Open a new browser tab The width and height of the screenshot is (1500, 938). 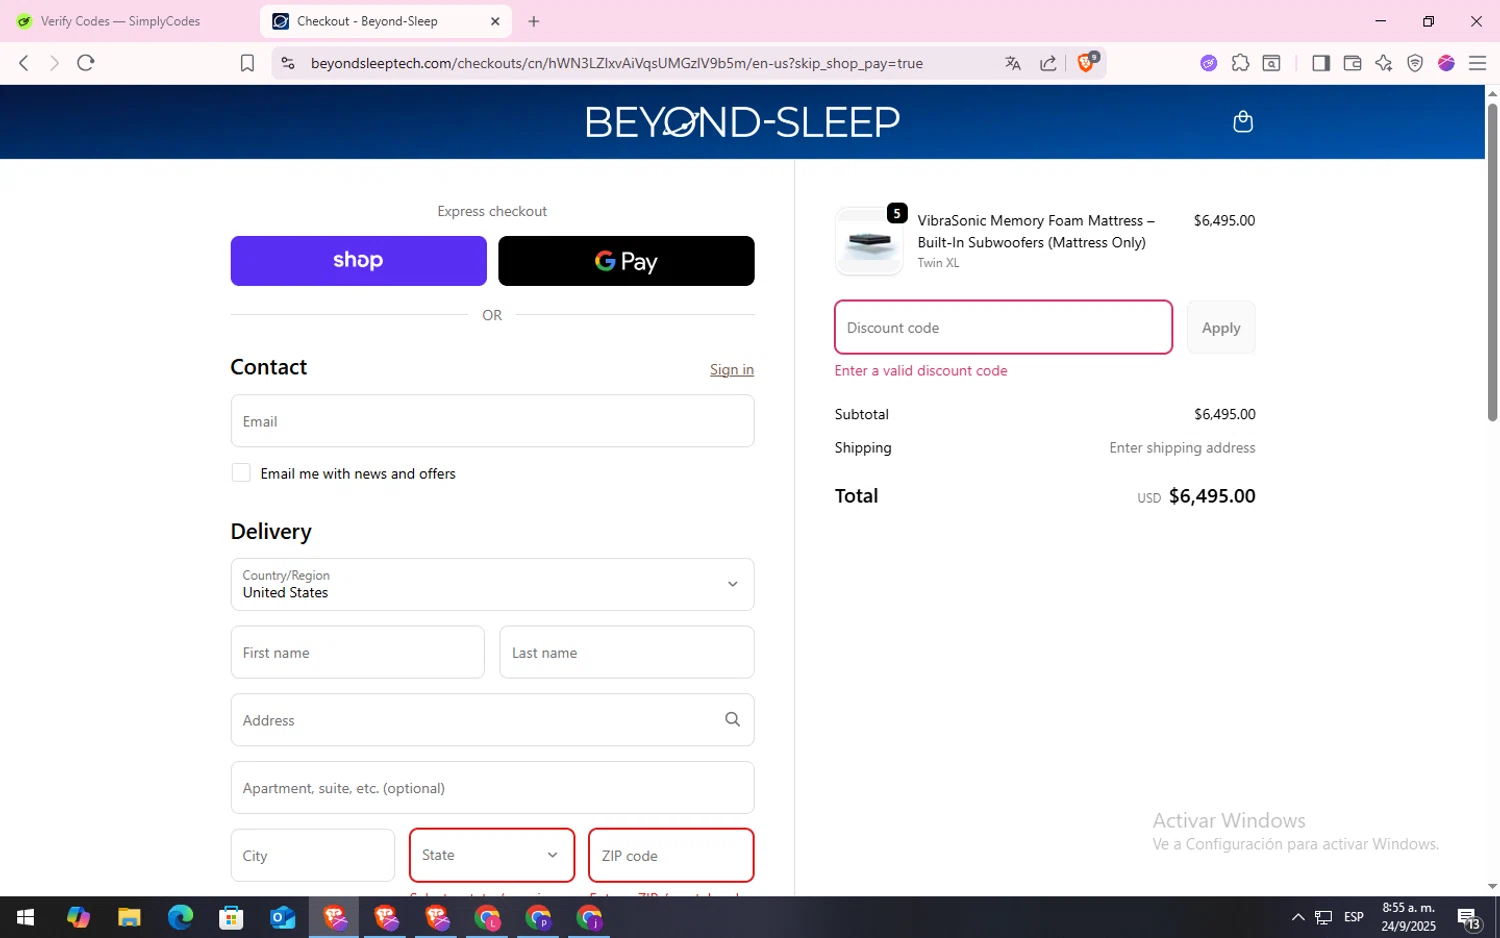pos(534,21)
